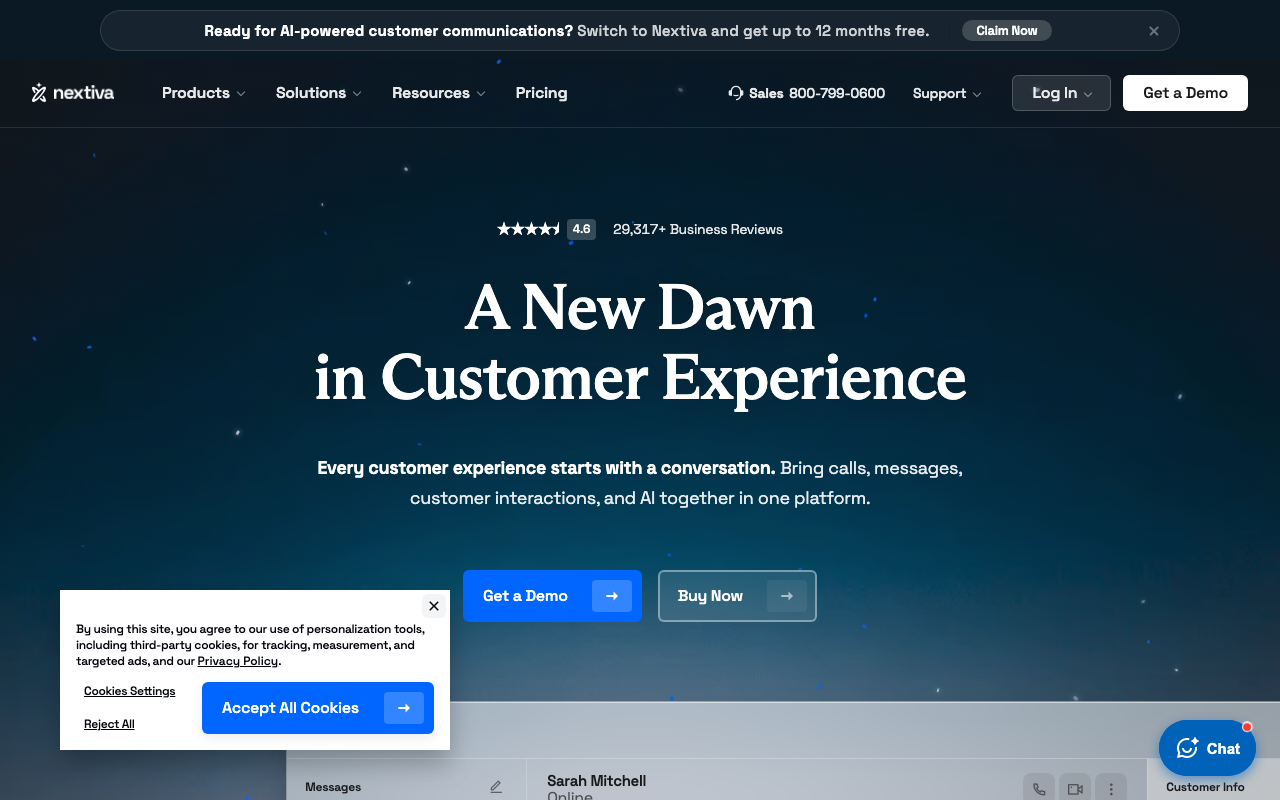
Task: Click the Buy Now button
Action: pos(737,596)
